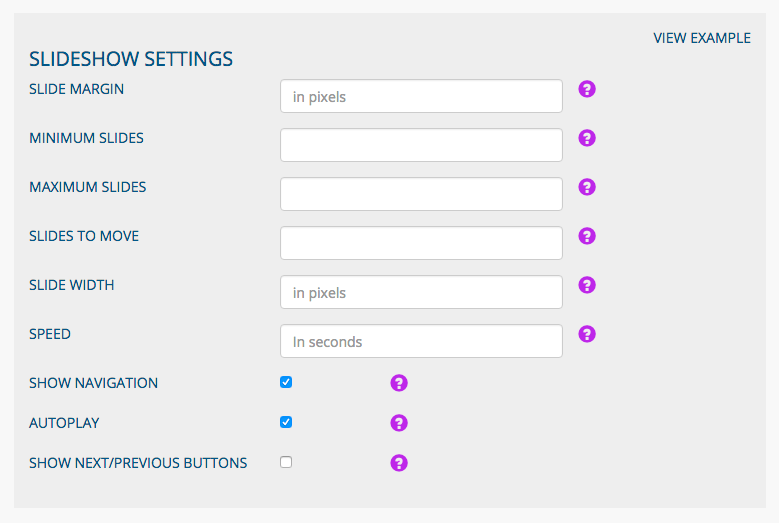Screen dimensions: 779x523
Task: Enable Show Next/Previous Buttons checkbox
Action: [x=286, y=462]
